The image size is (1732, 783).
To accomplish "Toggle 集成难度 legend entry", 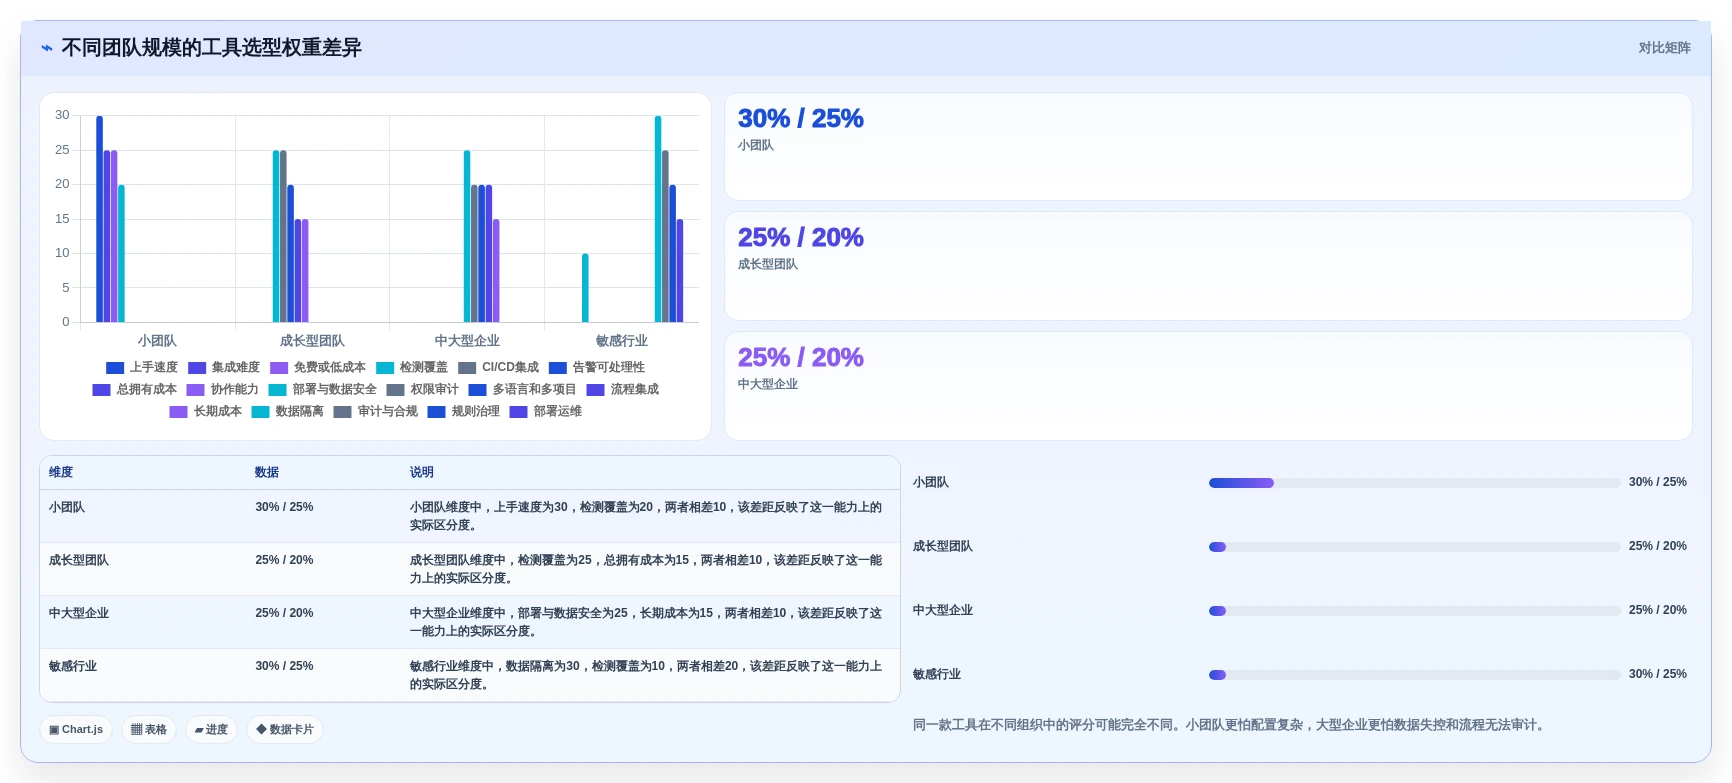I will (x=224, y=368).
